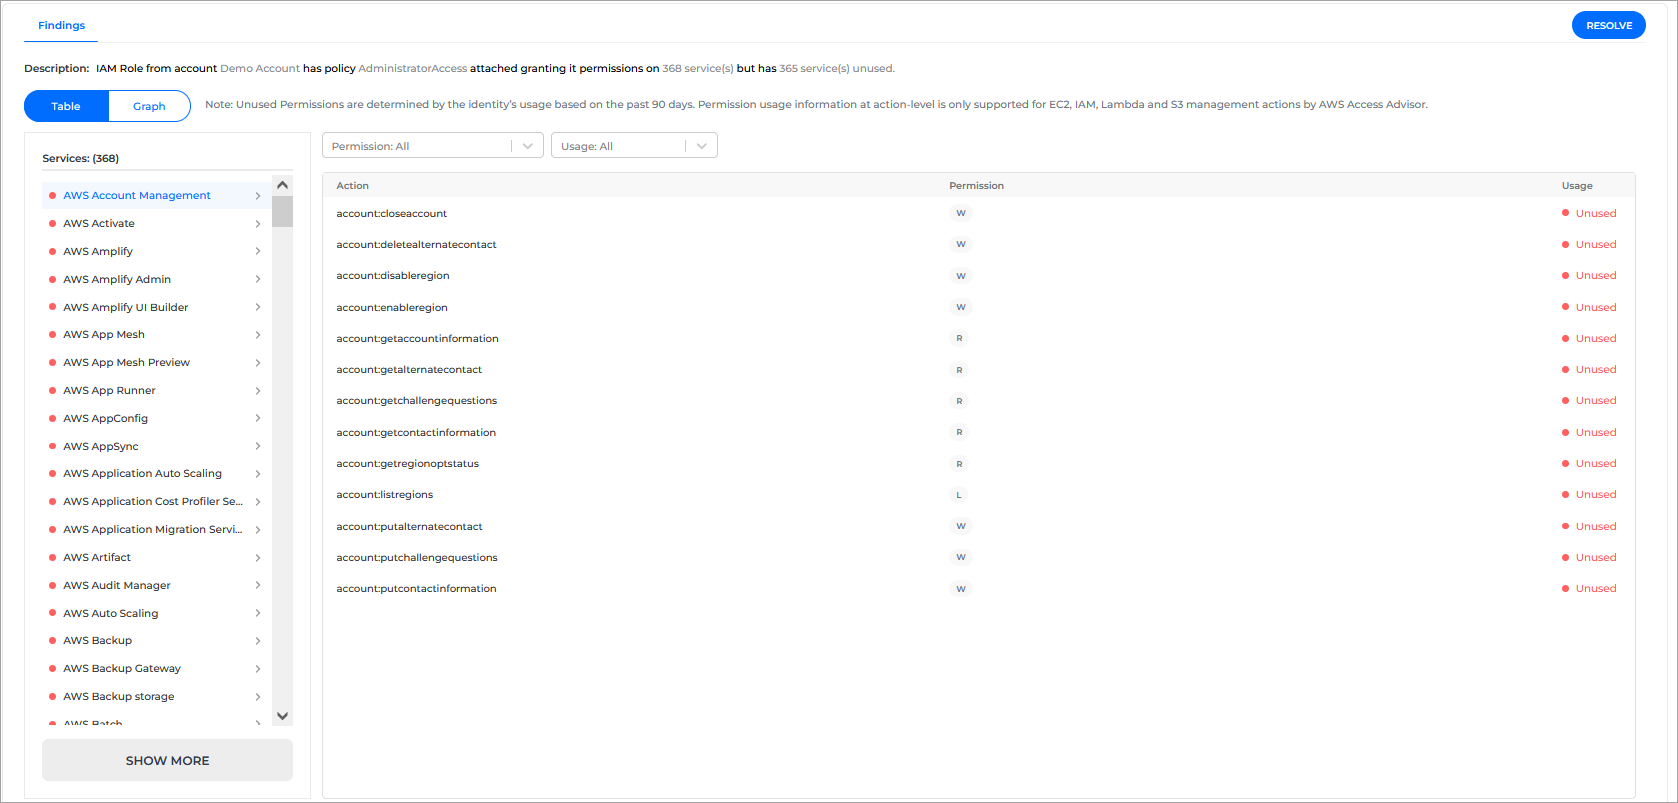Click the account:listregions action
This screenshot has height=803, width=1678.
384,495
